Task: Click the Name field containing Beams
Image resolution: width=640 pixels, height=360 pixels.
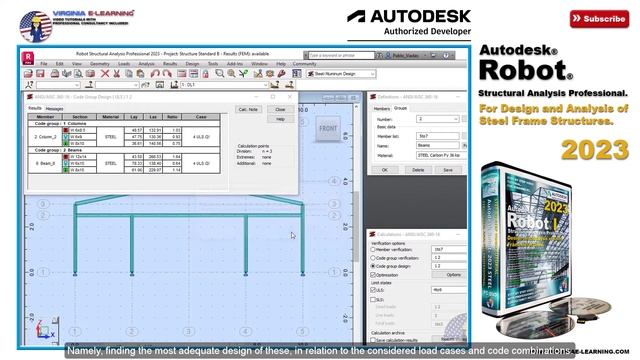Action: [x=438, y=145]
